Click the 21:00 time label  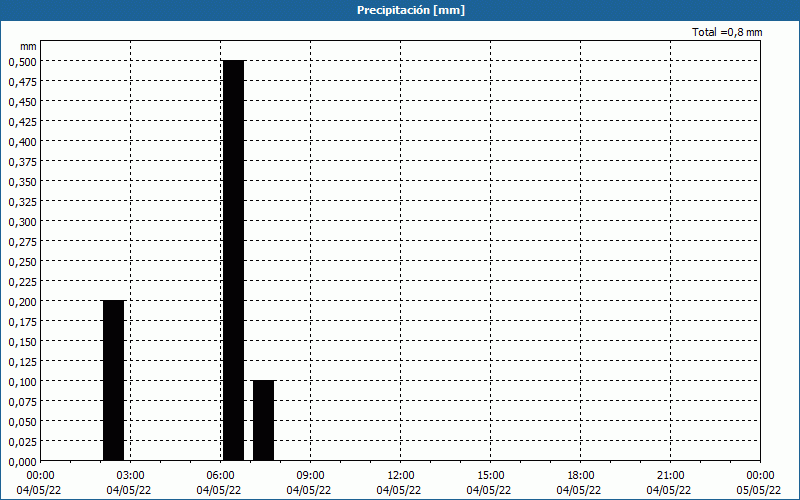670,476
